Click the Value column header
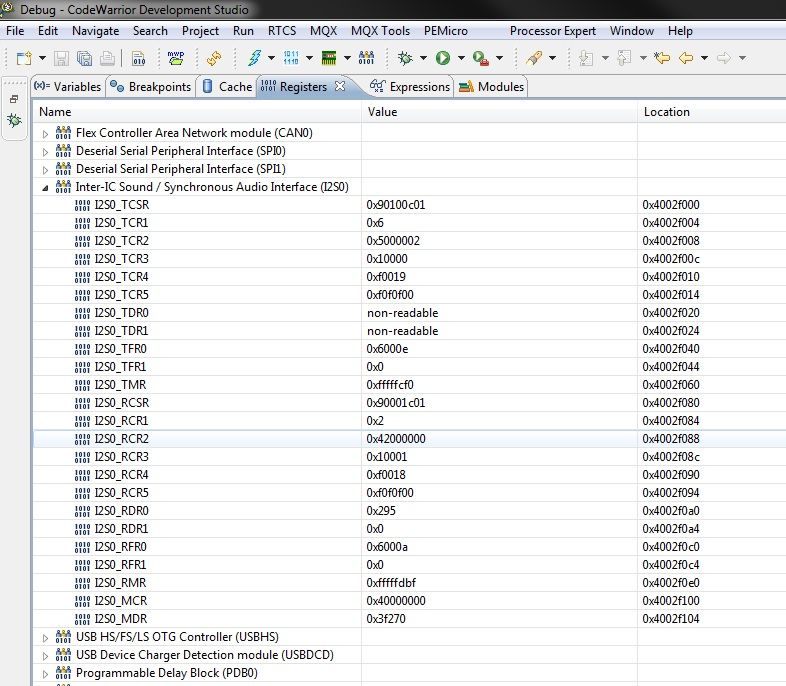 tap(499, 112)
